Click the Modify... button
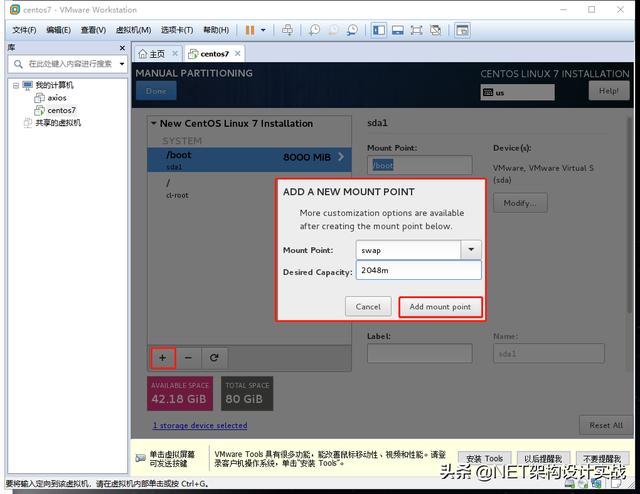 point(520,203)
